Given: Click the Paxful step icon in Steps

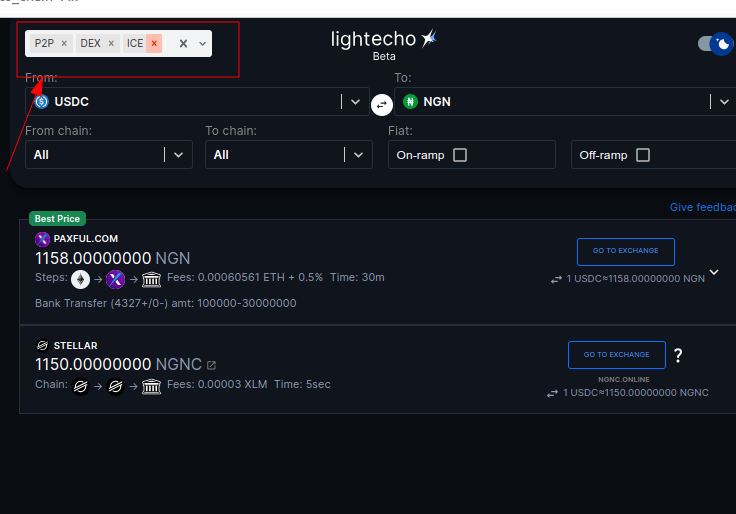Looking at the screenshot, I should (115, 279).
